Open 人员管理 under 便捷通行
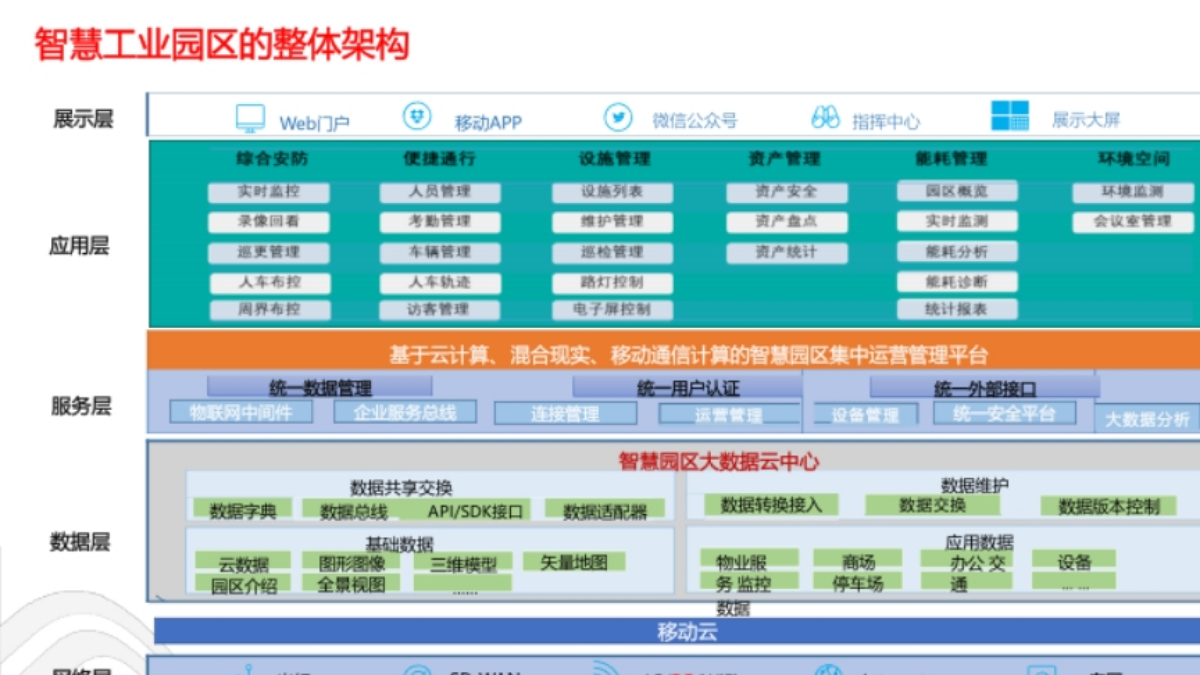 tap(439, 192)
